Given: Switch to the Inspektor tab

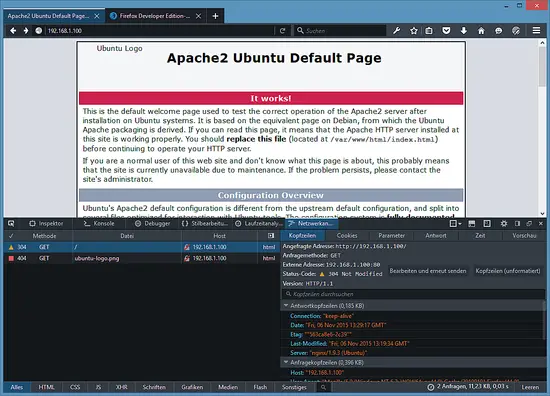Looking at the screenshot, I should tap(46, 223).
